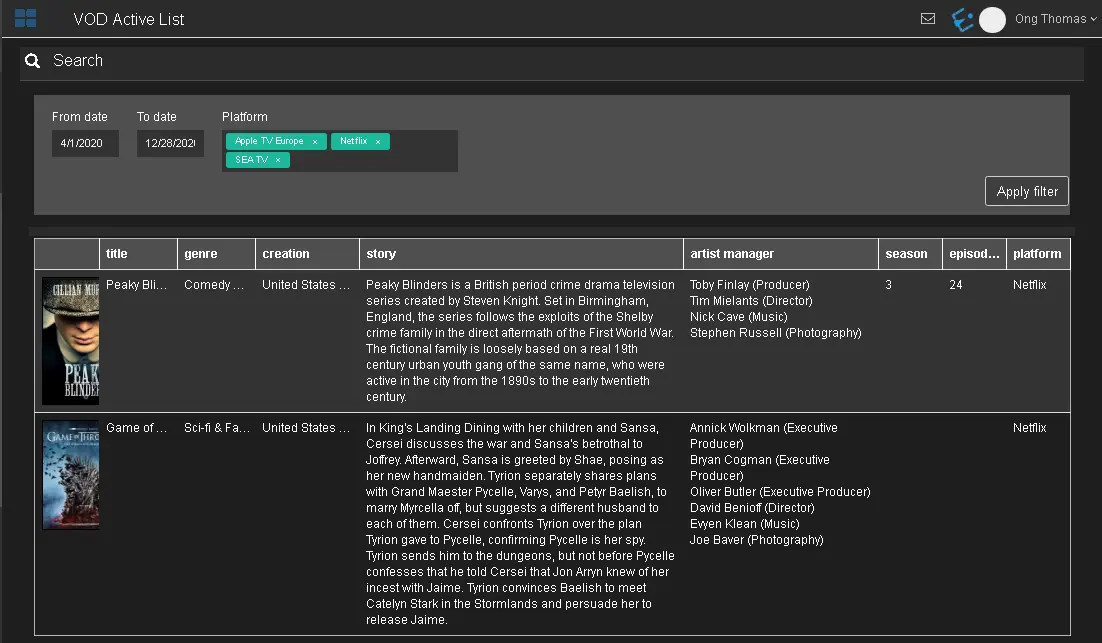1102x643 pixels.
Task: Sort by the genre column header
Action: 201,254
